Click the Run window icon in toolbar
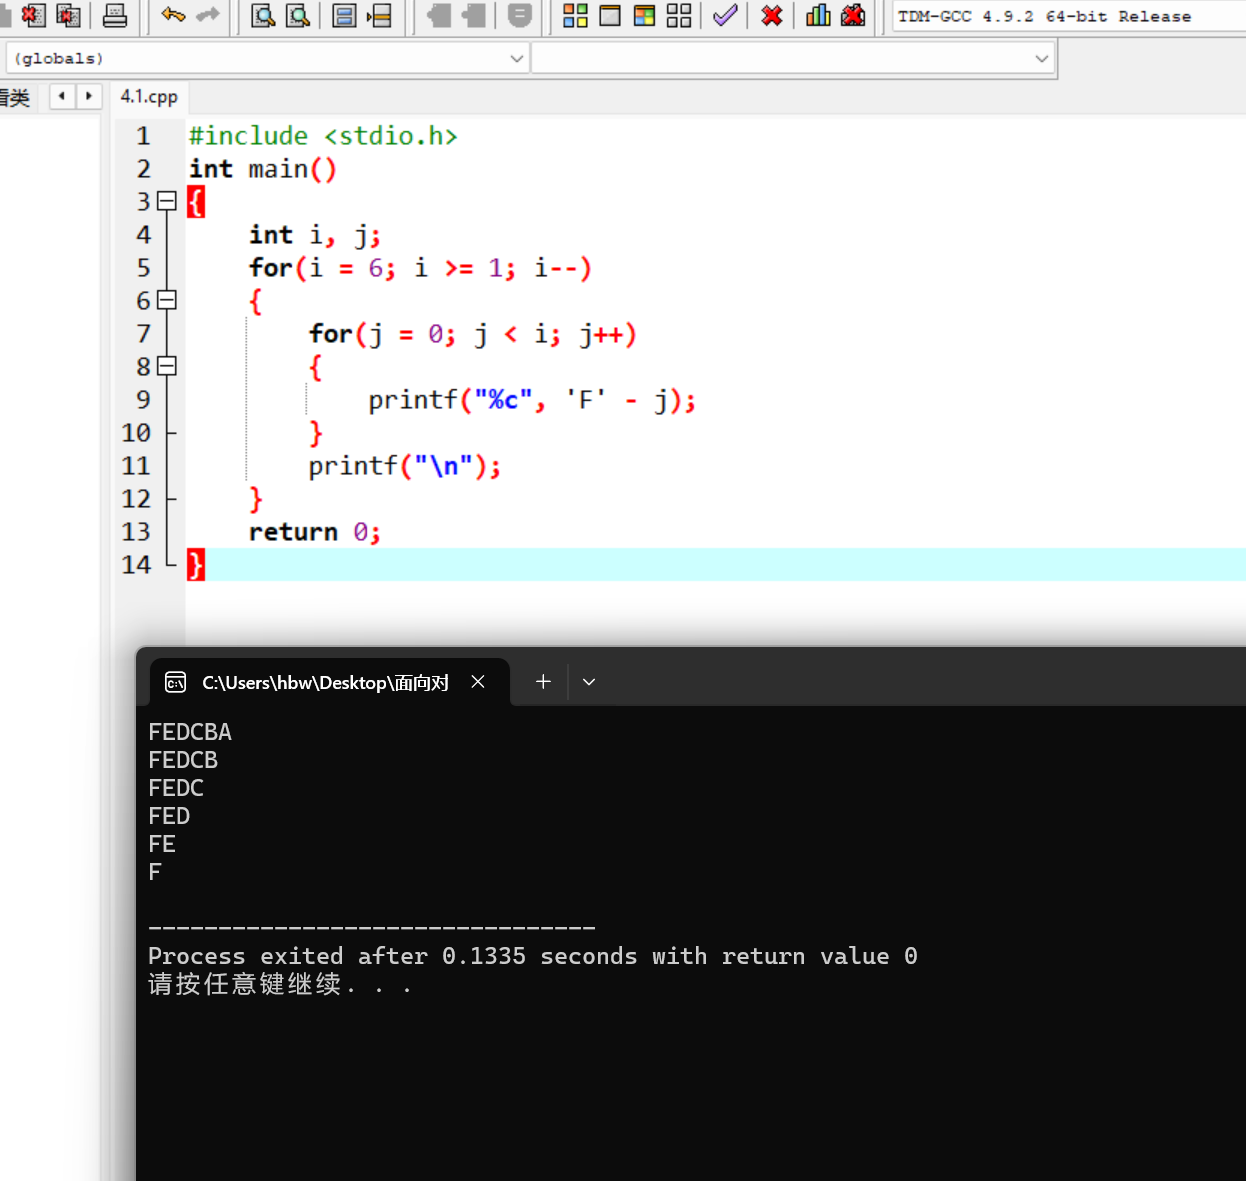The image size is (1246, 1181). [610, 15]
